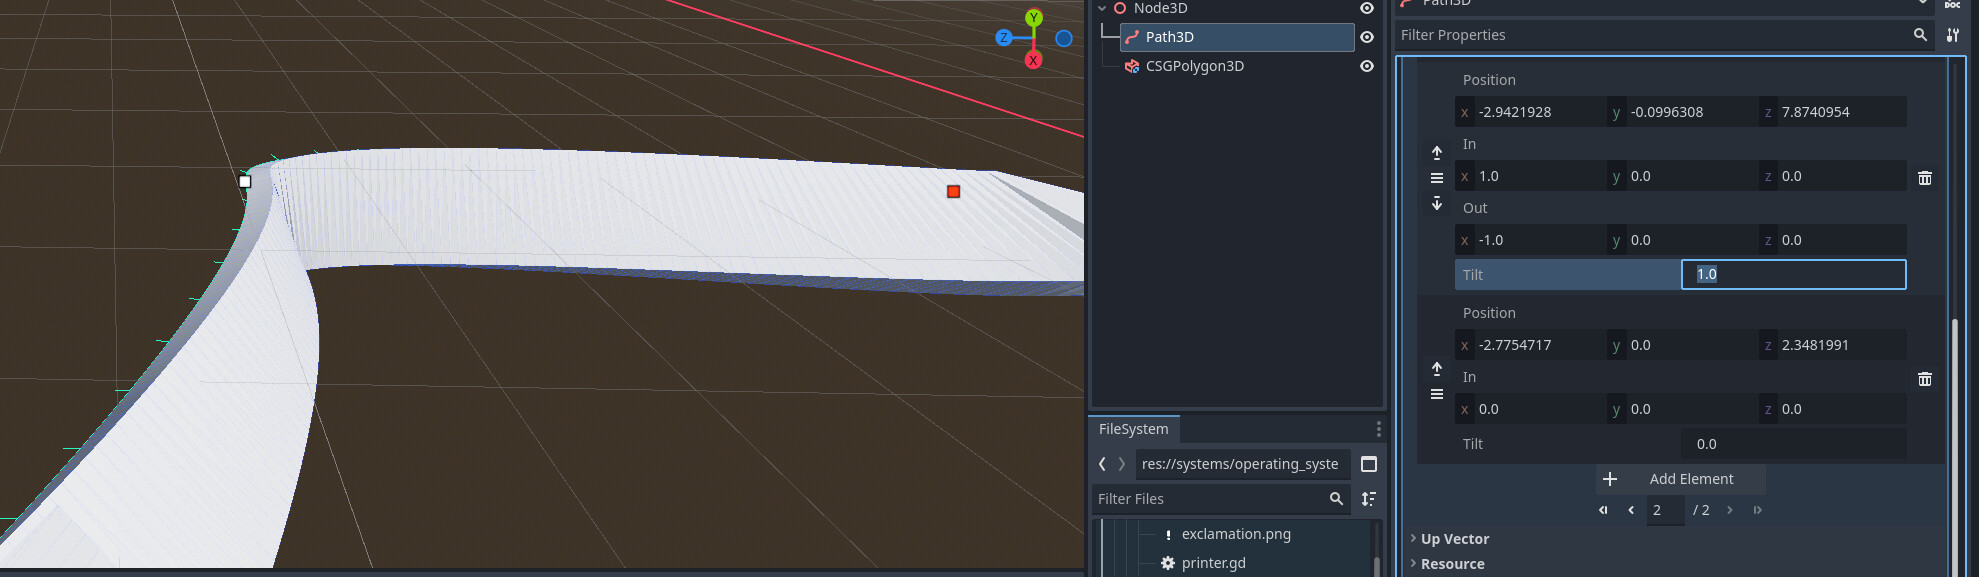Go forward in FileSystem path history

[1122, 464]
